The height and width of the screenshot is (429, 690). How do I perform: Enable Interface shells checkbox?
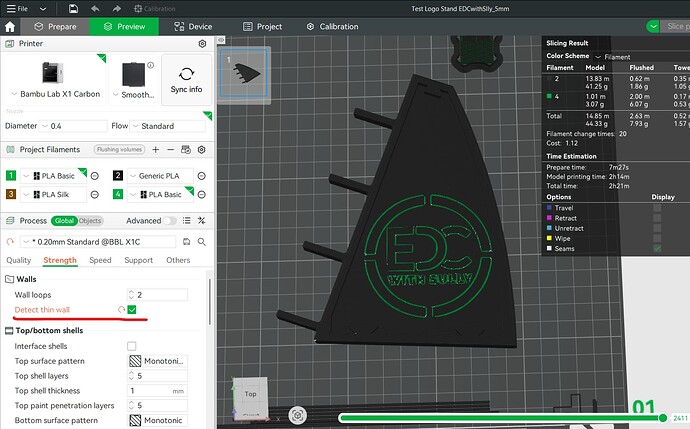132,346
